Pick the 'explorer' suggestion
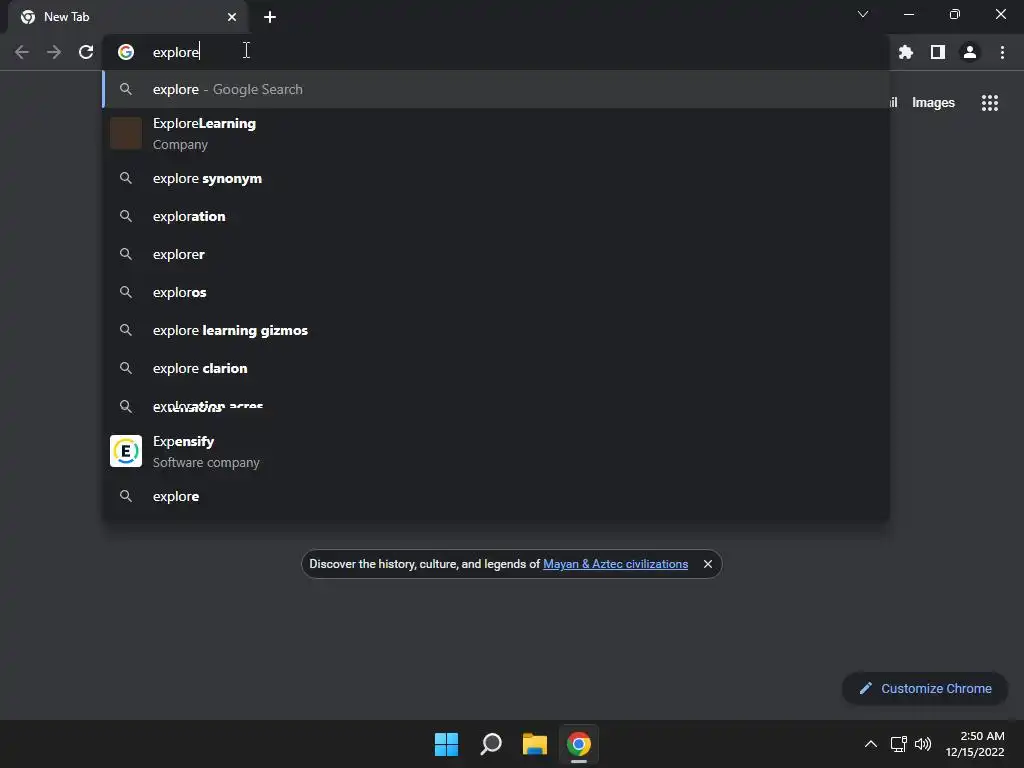Screen dimensions: 1024x768 coord(496,254)
